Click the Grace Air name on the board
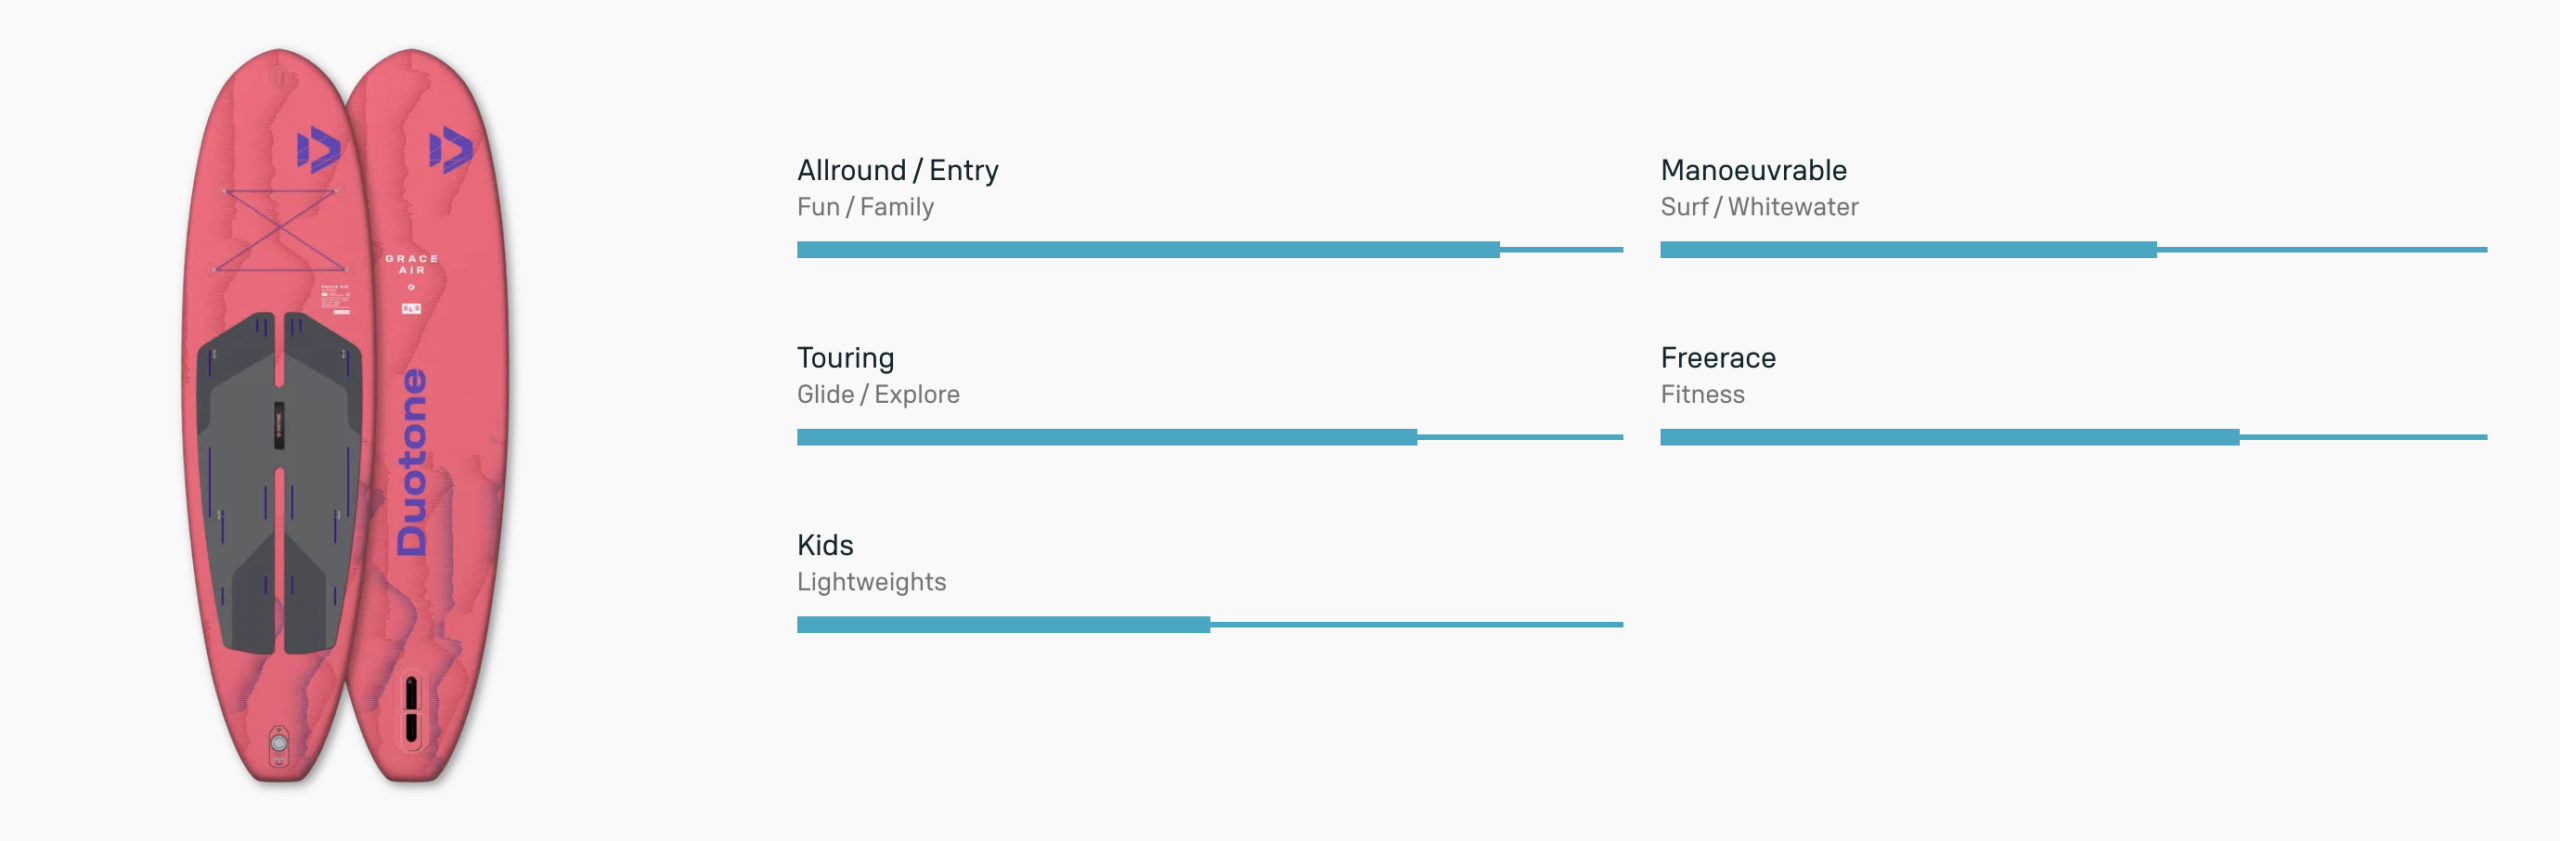The height and width of the screenshot is (841, 2560). pyautogui.click(x=412, y=264)
